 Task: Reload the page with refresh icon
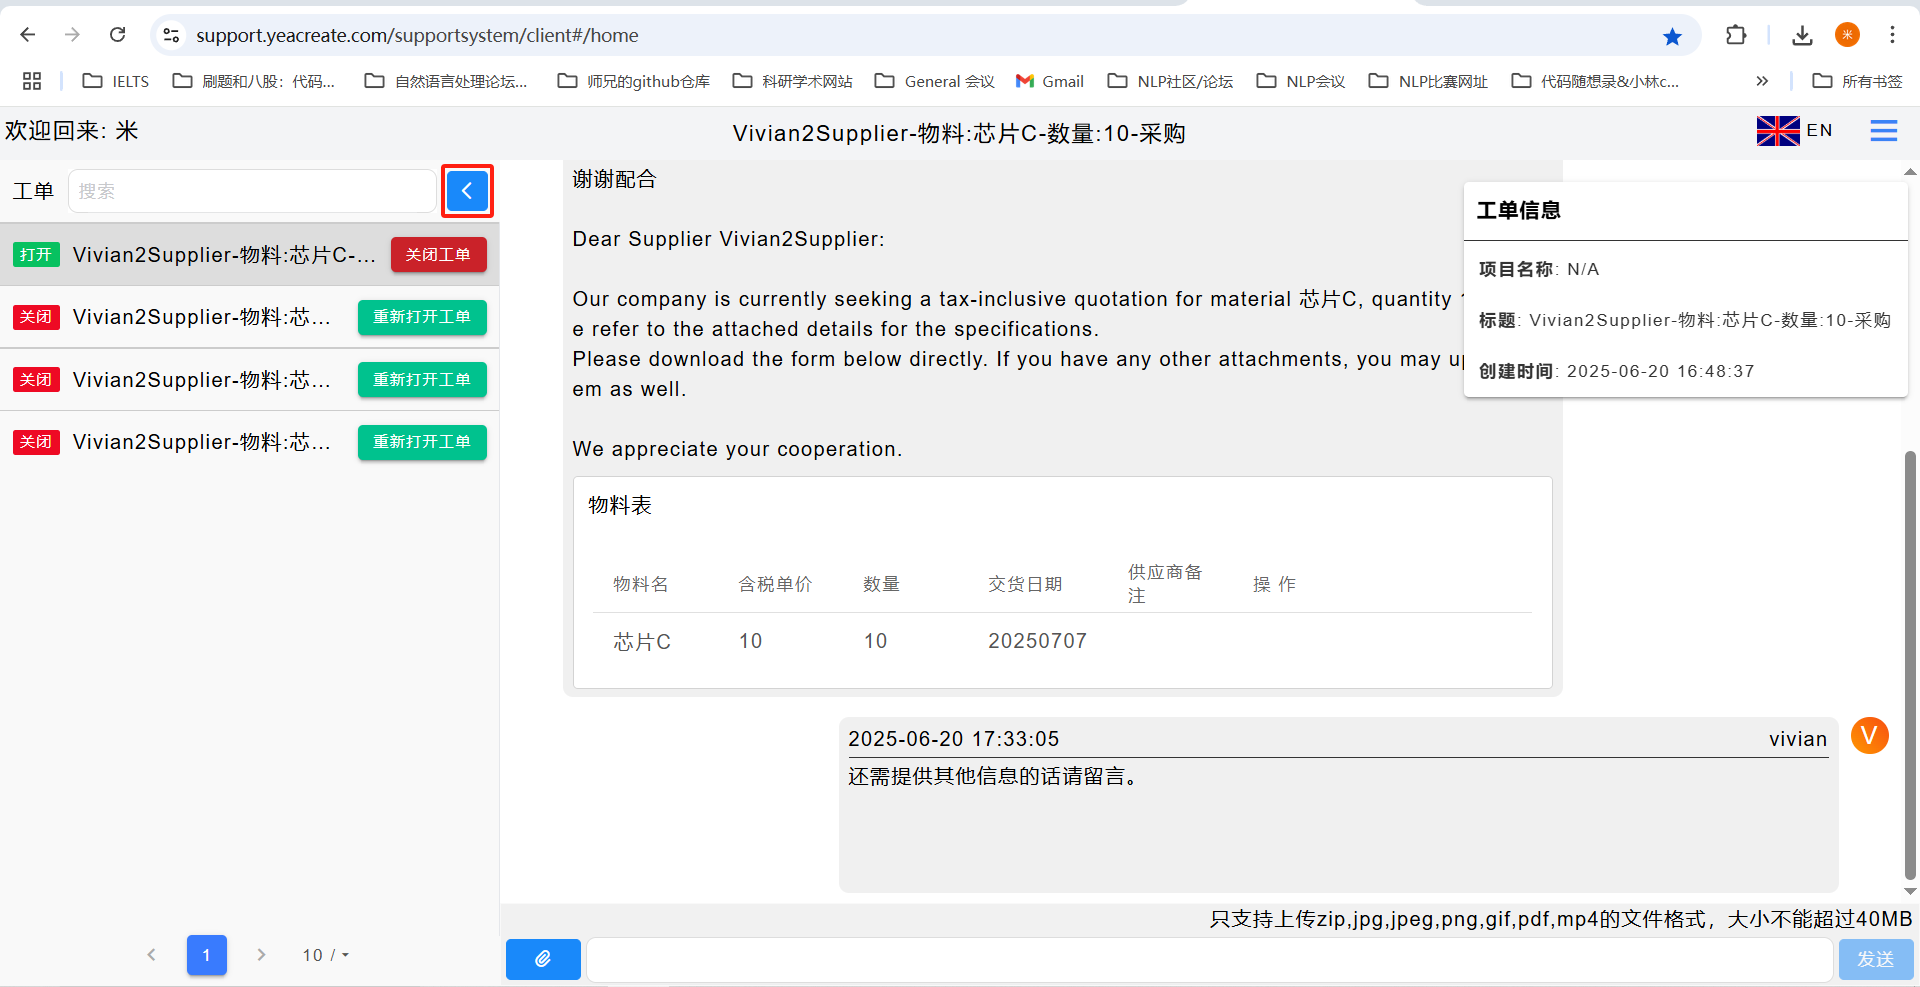(118, 35)
